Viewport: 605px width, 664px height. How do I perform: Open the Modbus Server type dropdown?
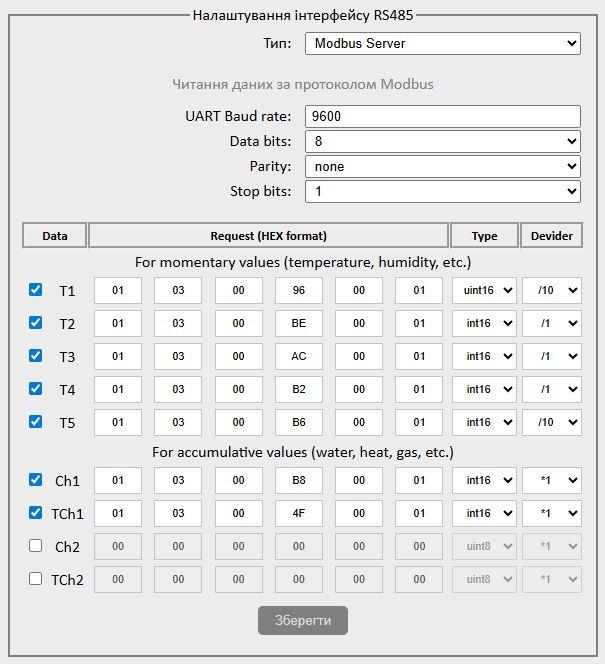click(x=442, y=43)
